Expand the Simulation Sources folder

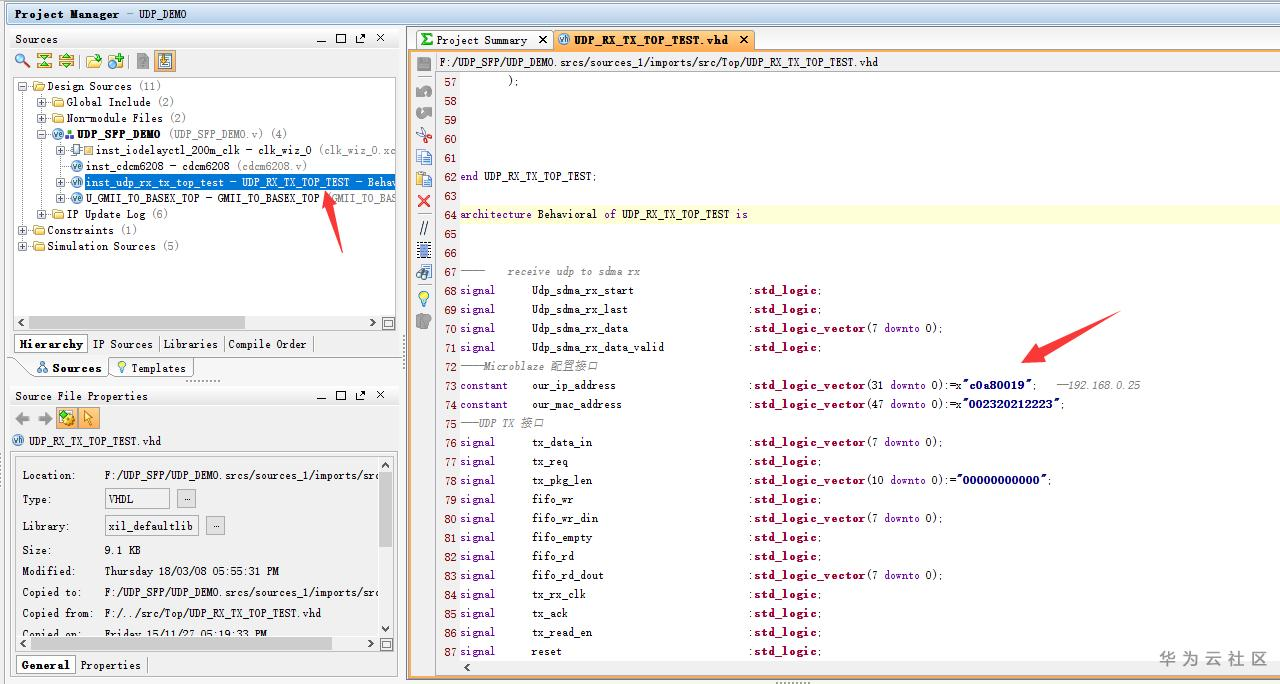pyautogui.click(x=23, y=246)
